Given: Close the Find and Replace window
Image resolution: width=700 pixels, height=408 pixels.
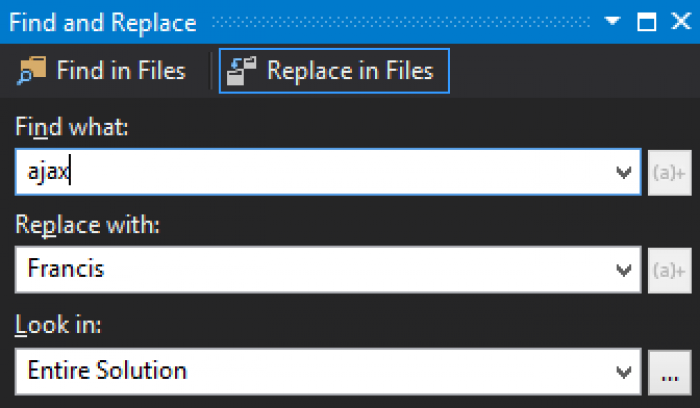Looking at the screenshot, I should (681, 21).
